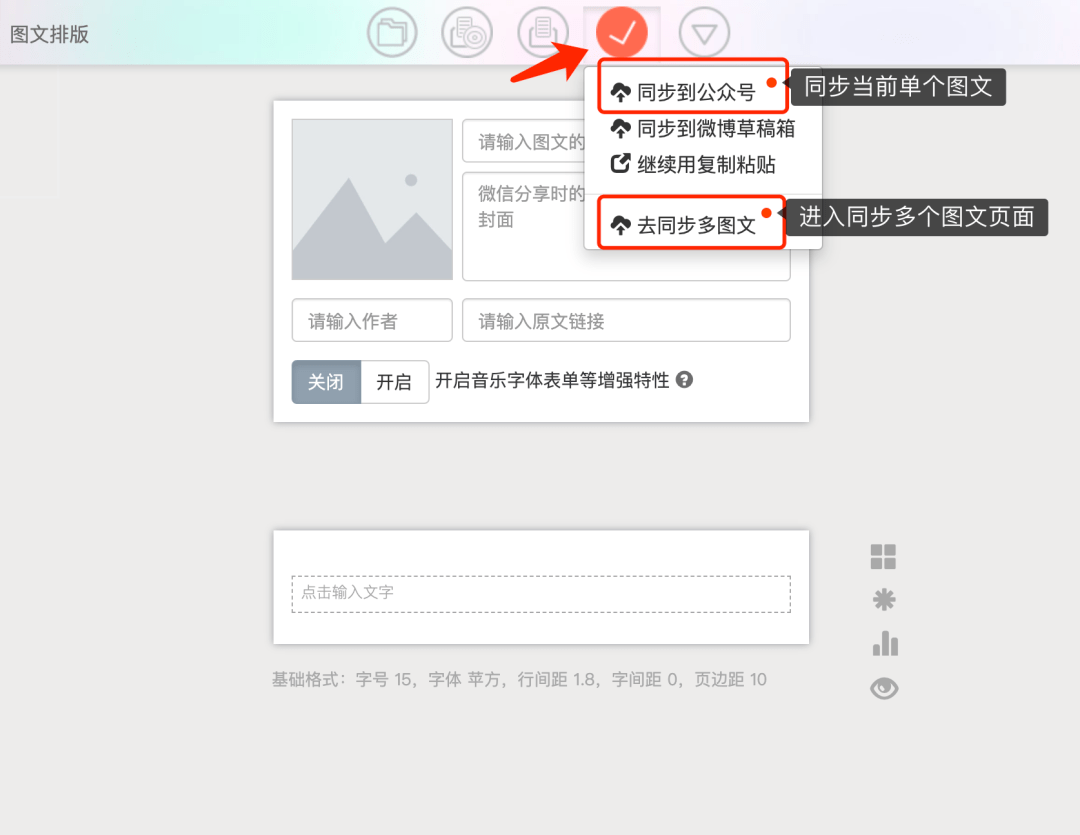Select 同步到微博草稿箱 menu item
Screen dimensions: 1080x835
[703, 128]
